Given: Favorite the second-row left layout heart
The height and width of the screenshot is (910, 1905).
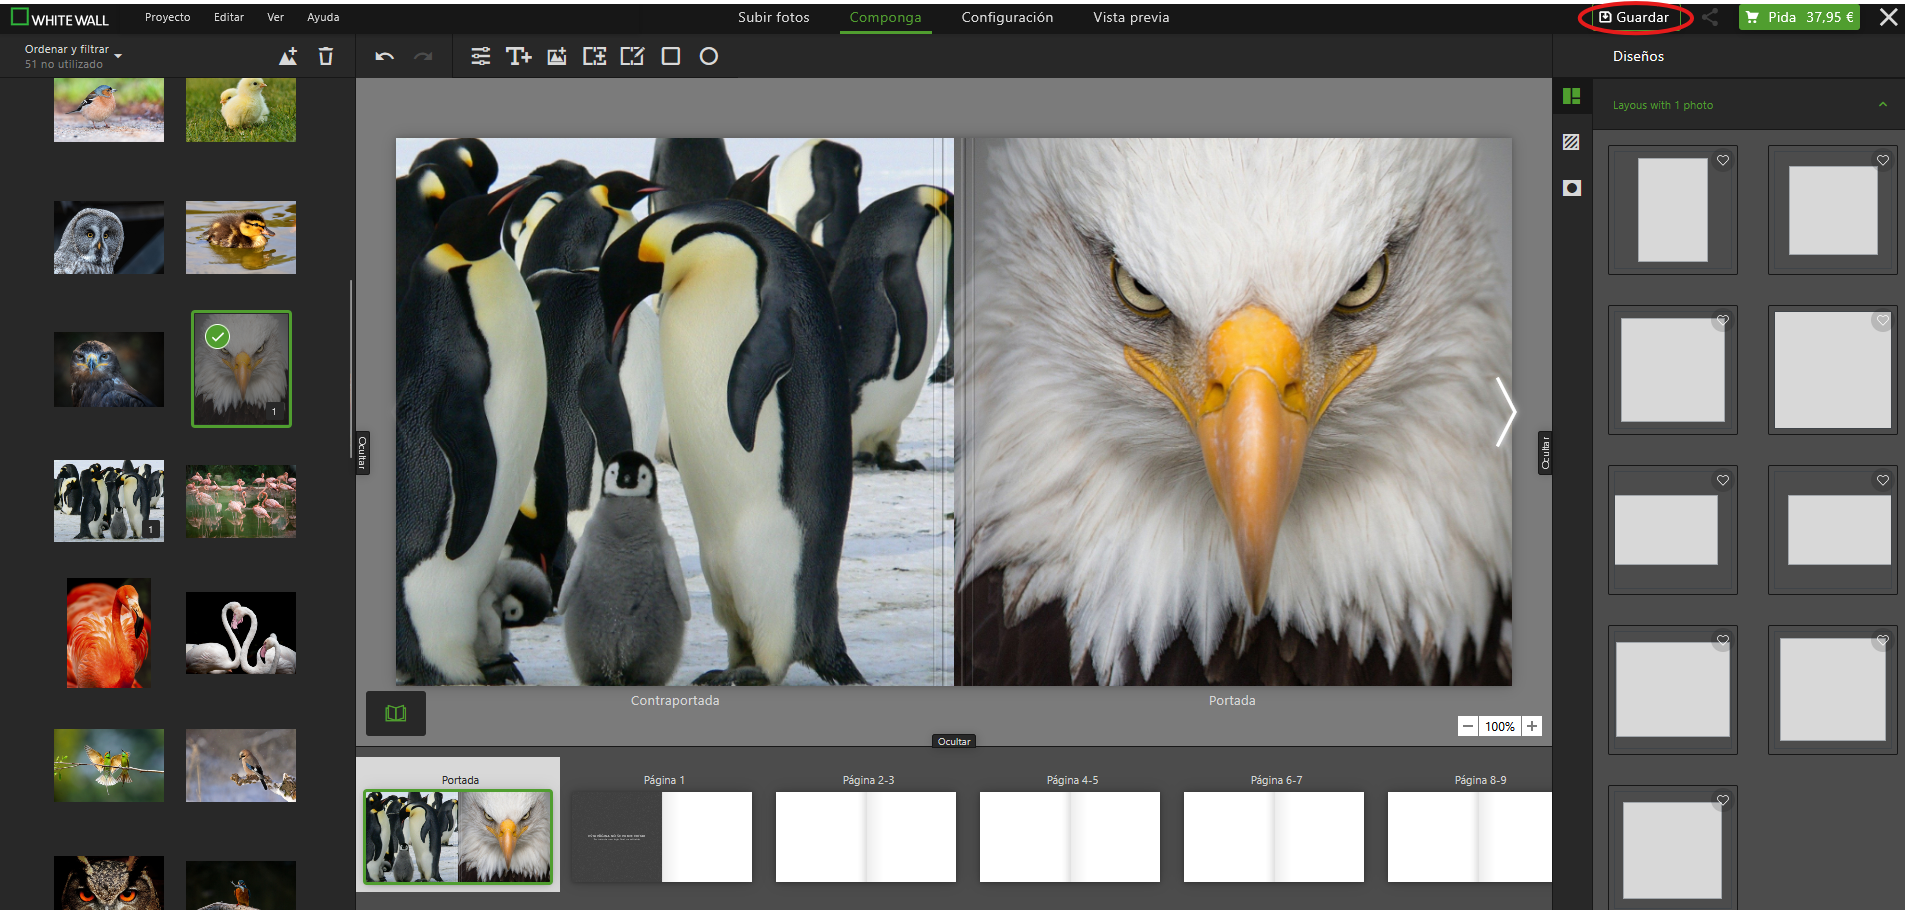Looking at the screenshot, I should coord(1723,320).
